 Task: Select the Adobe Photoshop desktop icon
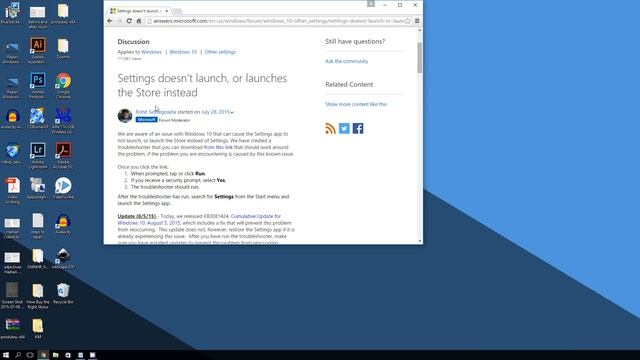pyautogui.click(x=38, y=85)
